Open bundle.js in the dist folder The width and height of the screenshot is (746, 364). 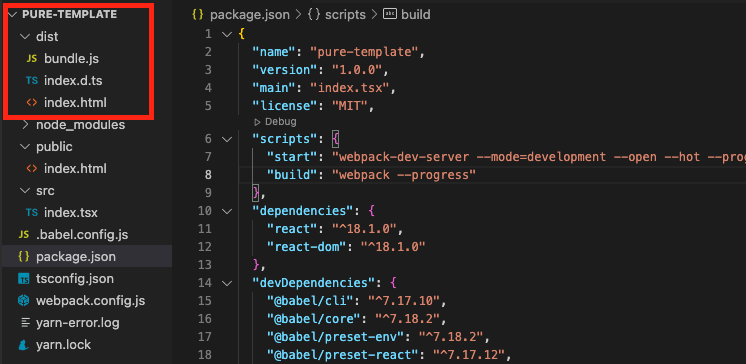click(x=71, y=59)
